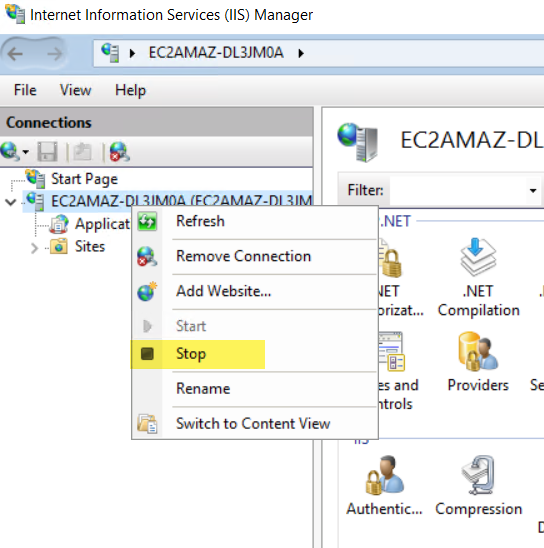The height and width of the screenshot is (548, 544).
Task: Open the Authentication feature icon
Action: pos(384,486)
